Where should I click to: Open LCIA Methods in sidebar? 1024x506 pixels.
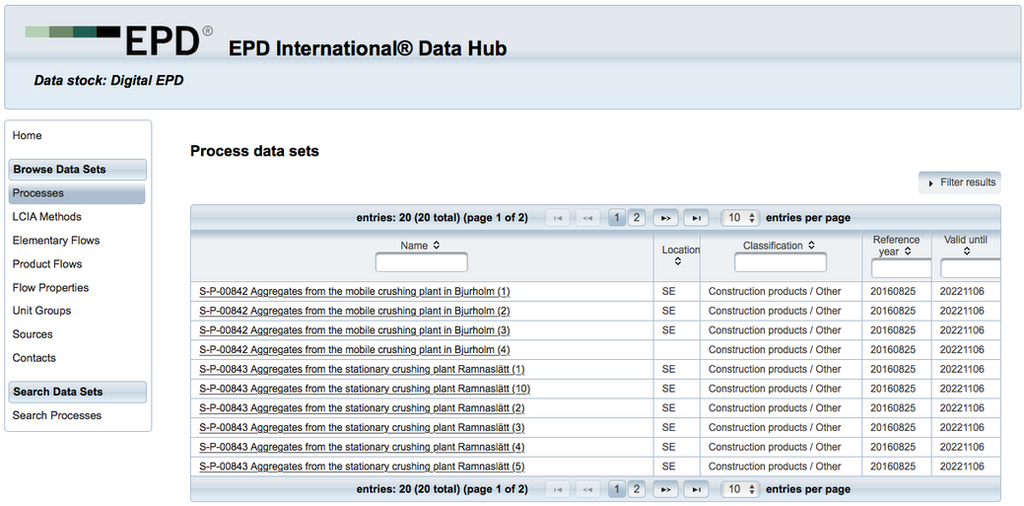click(x=47, y=217)
